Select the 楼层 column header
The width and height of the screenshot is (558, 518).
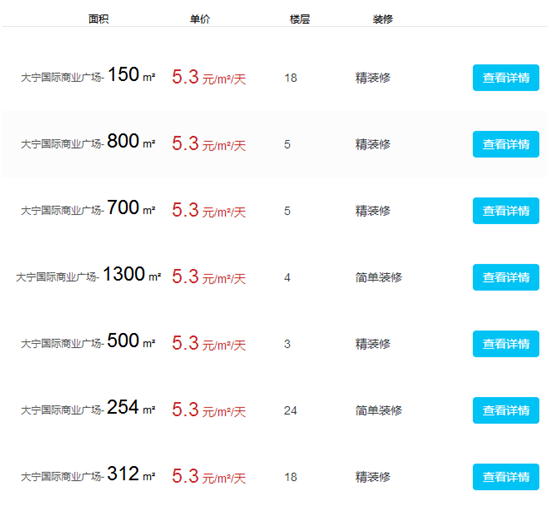(300, 19)
